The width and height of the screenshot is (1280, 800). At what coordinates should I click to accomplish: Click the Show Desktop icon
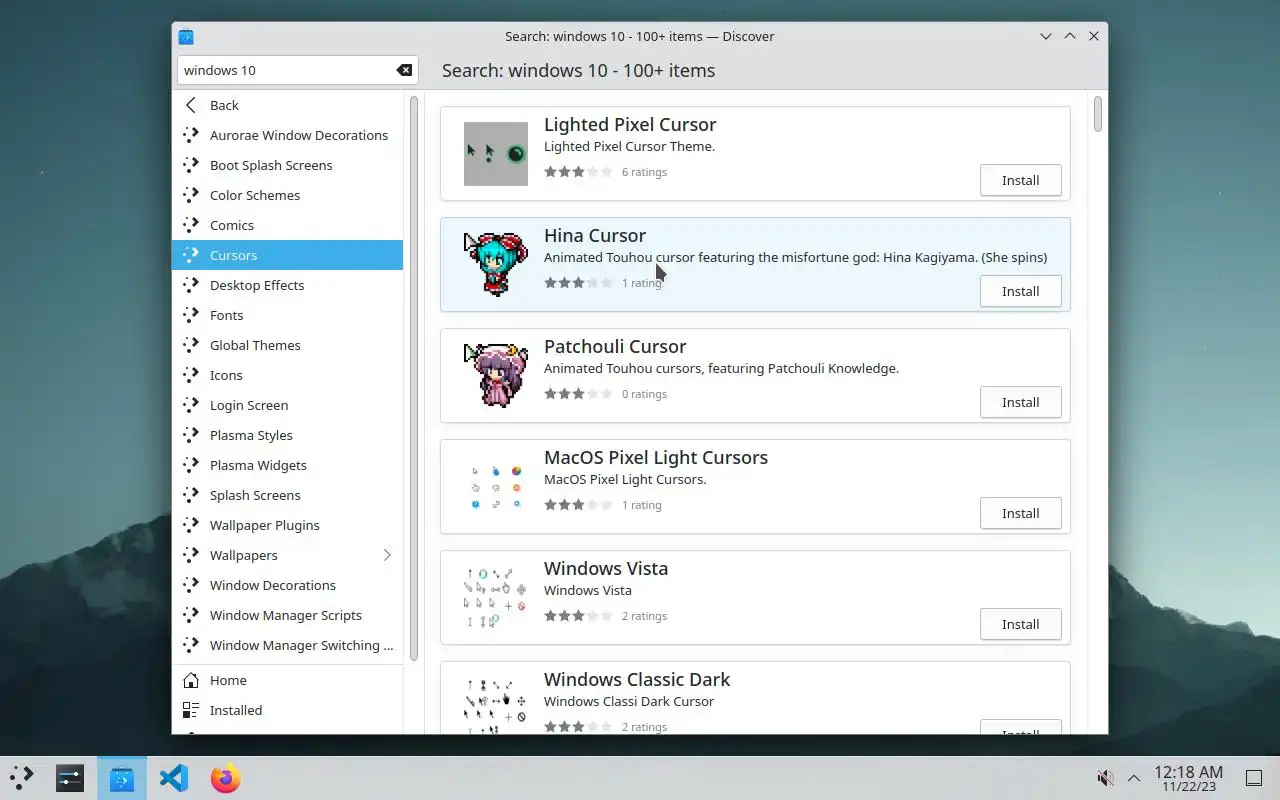1254,778
